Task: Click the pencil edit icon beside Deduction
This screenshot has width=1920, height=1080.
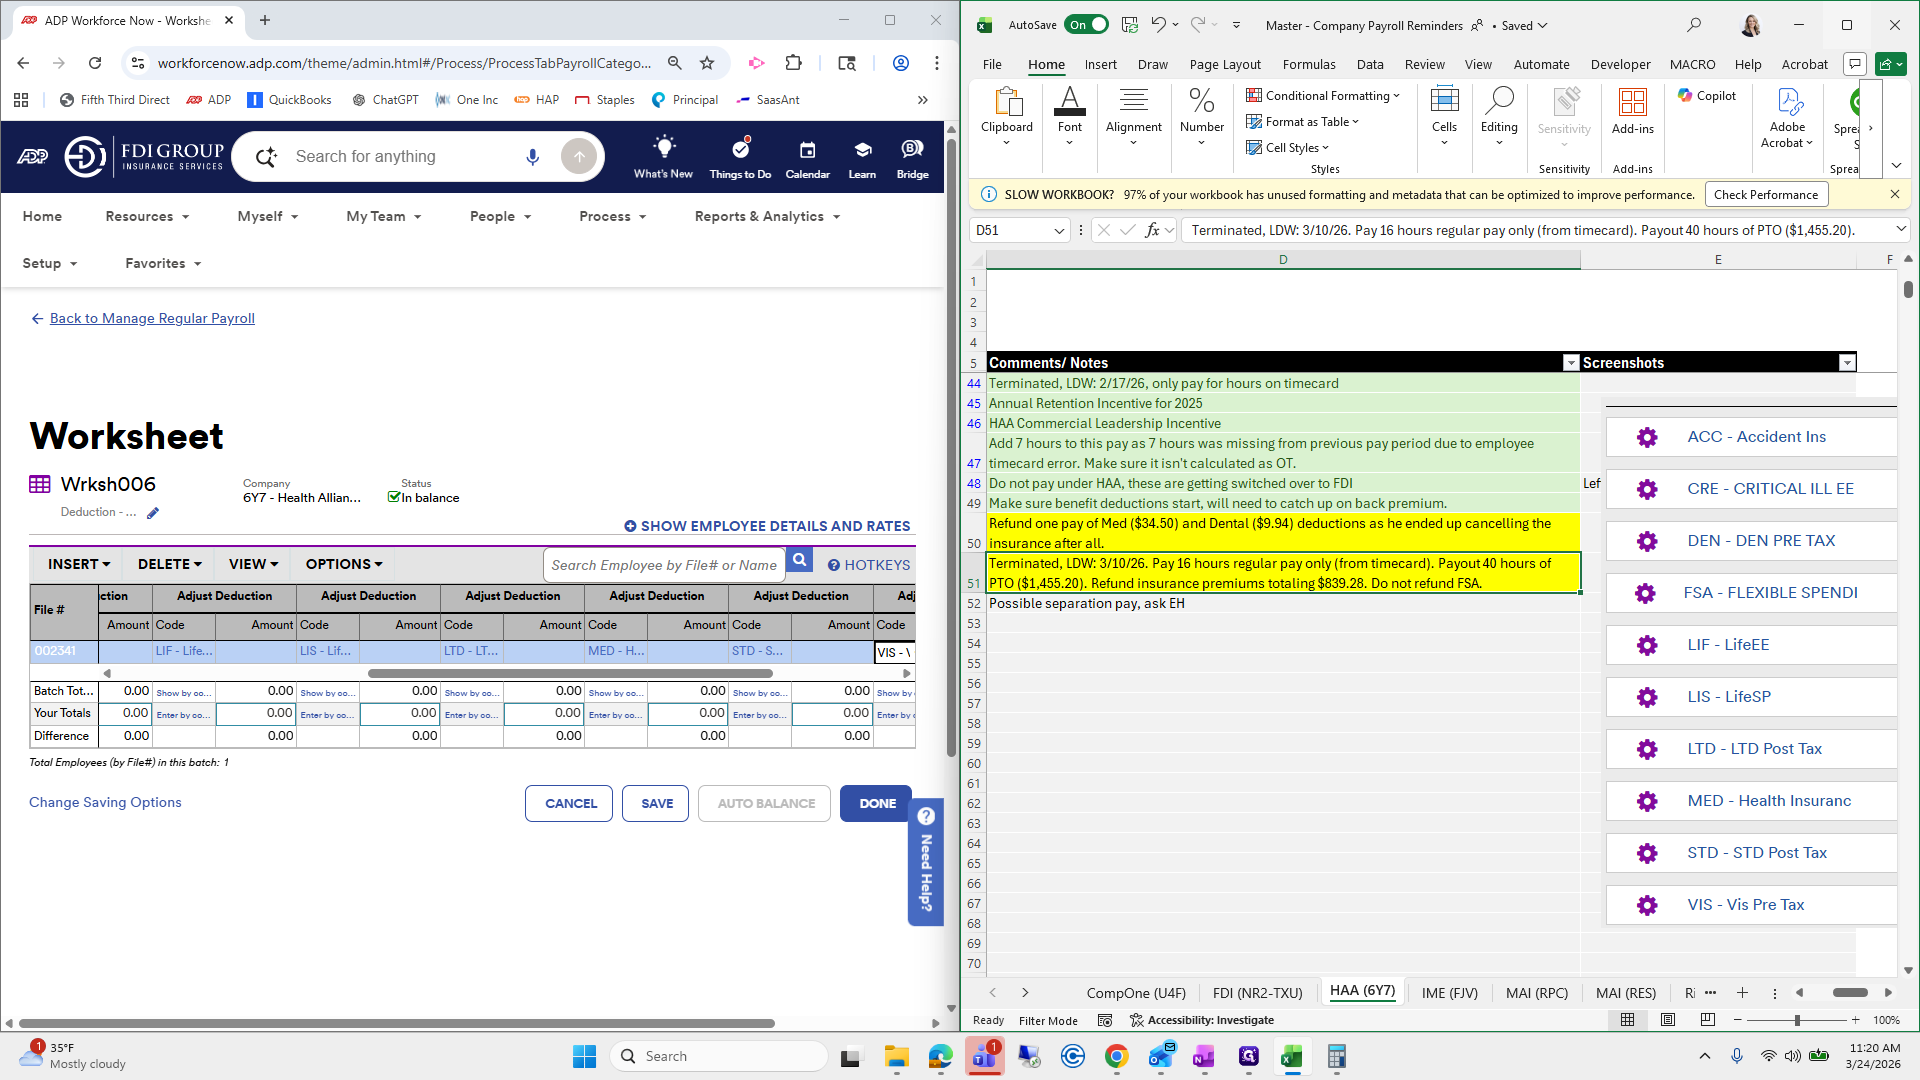Action: [x=153, y=513]
